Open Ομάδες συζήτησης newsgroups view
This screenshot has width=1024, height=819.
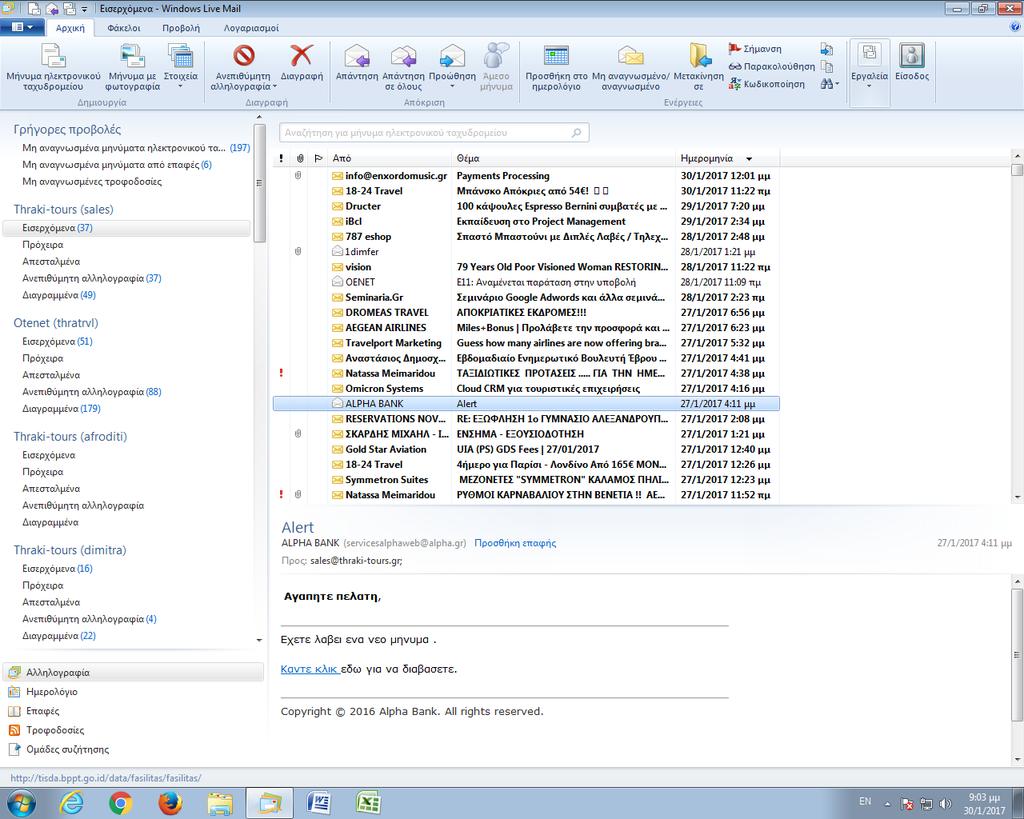(x=67, y=749)
